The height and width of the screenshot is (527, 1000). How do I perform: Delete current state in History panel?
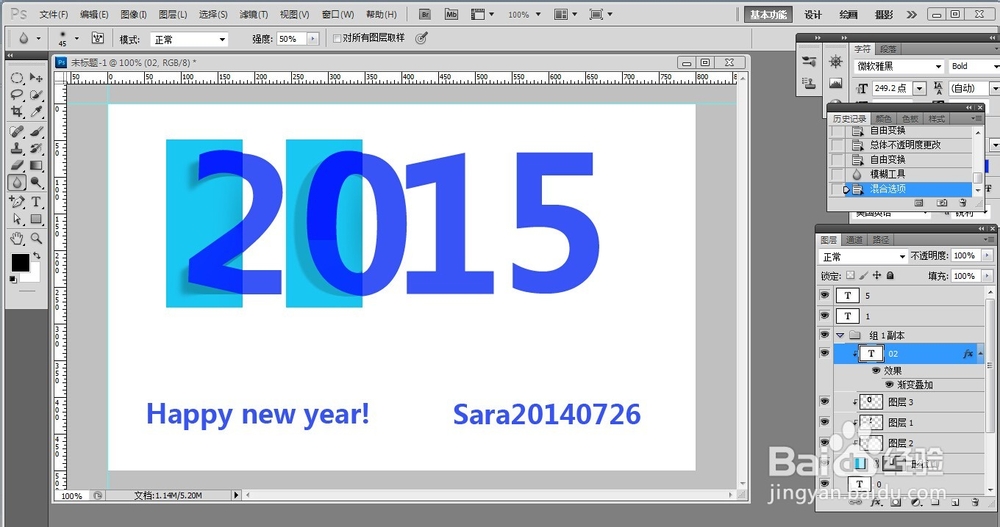point(962,203)
